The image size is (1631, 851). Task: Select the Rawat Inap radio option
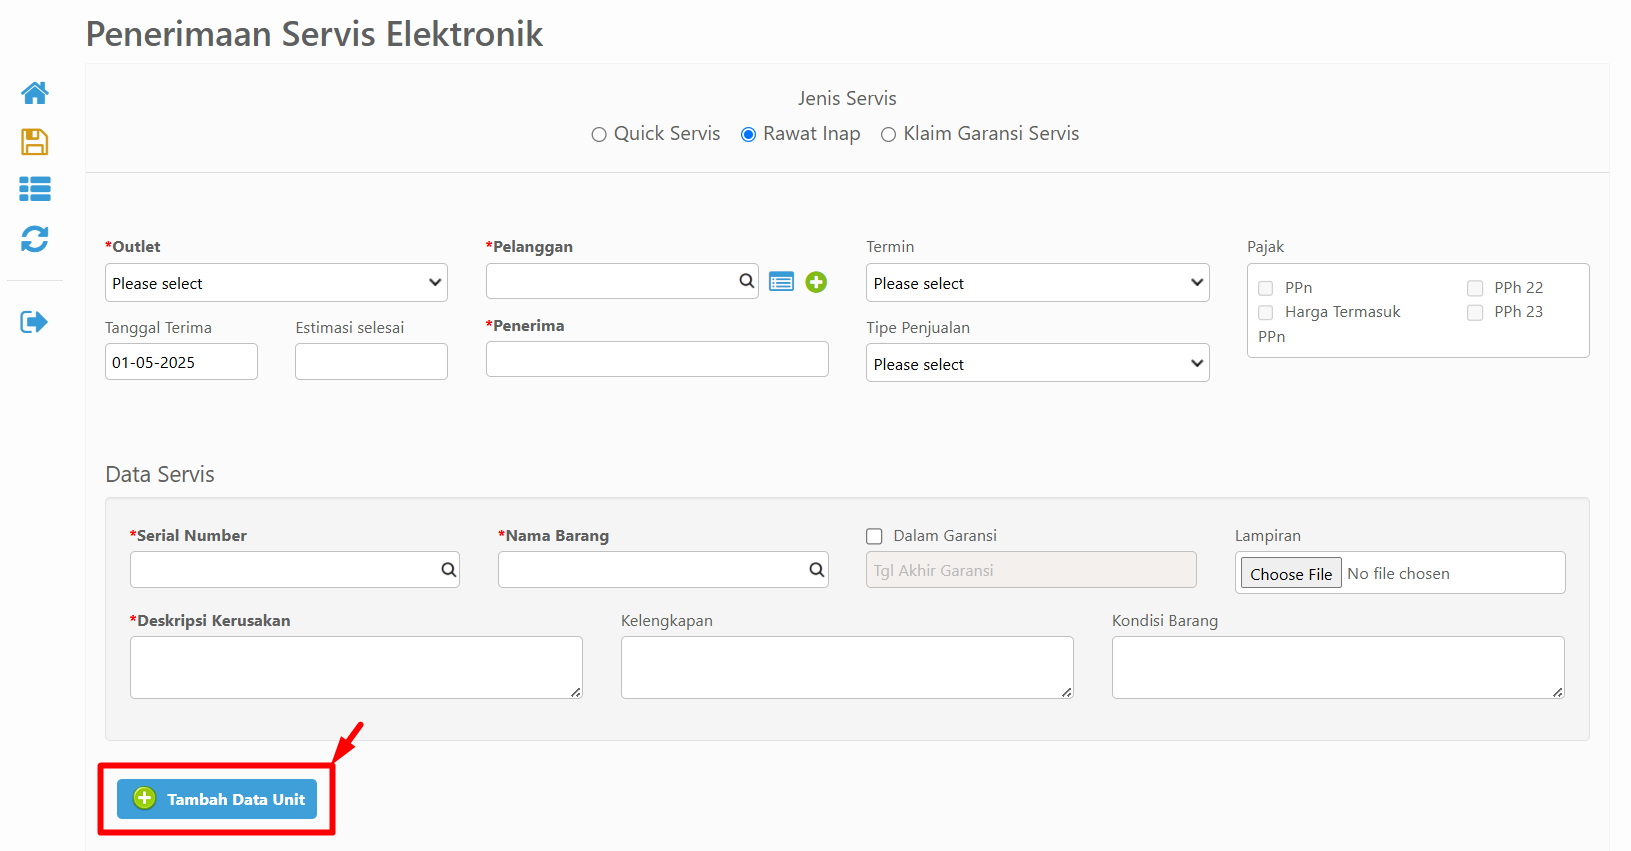pyautogui.click(x=748, y=135)
